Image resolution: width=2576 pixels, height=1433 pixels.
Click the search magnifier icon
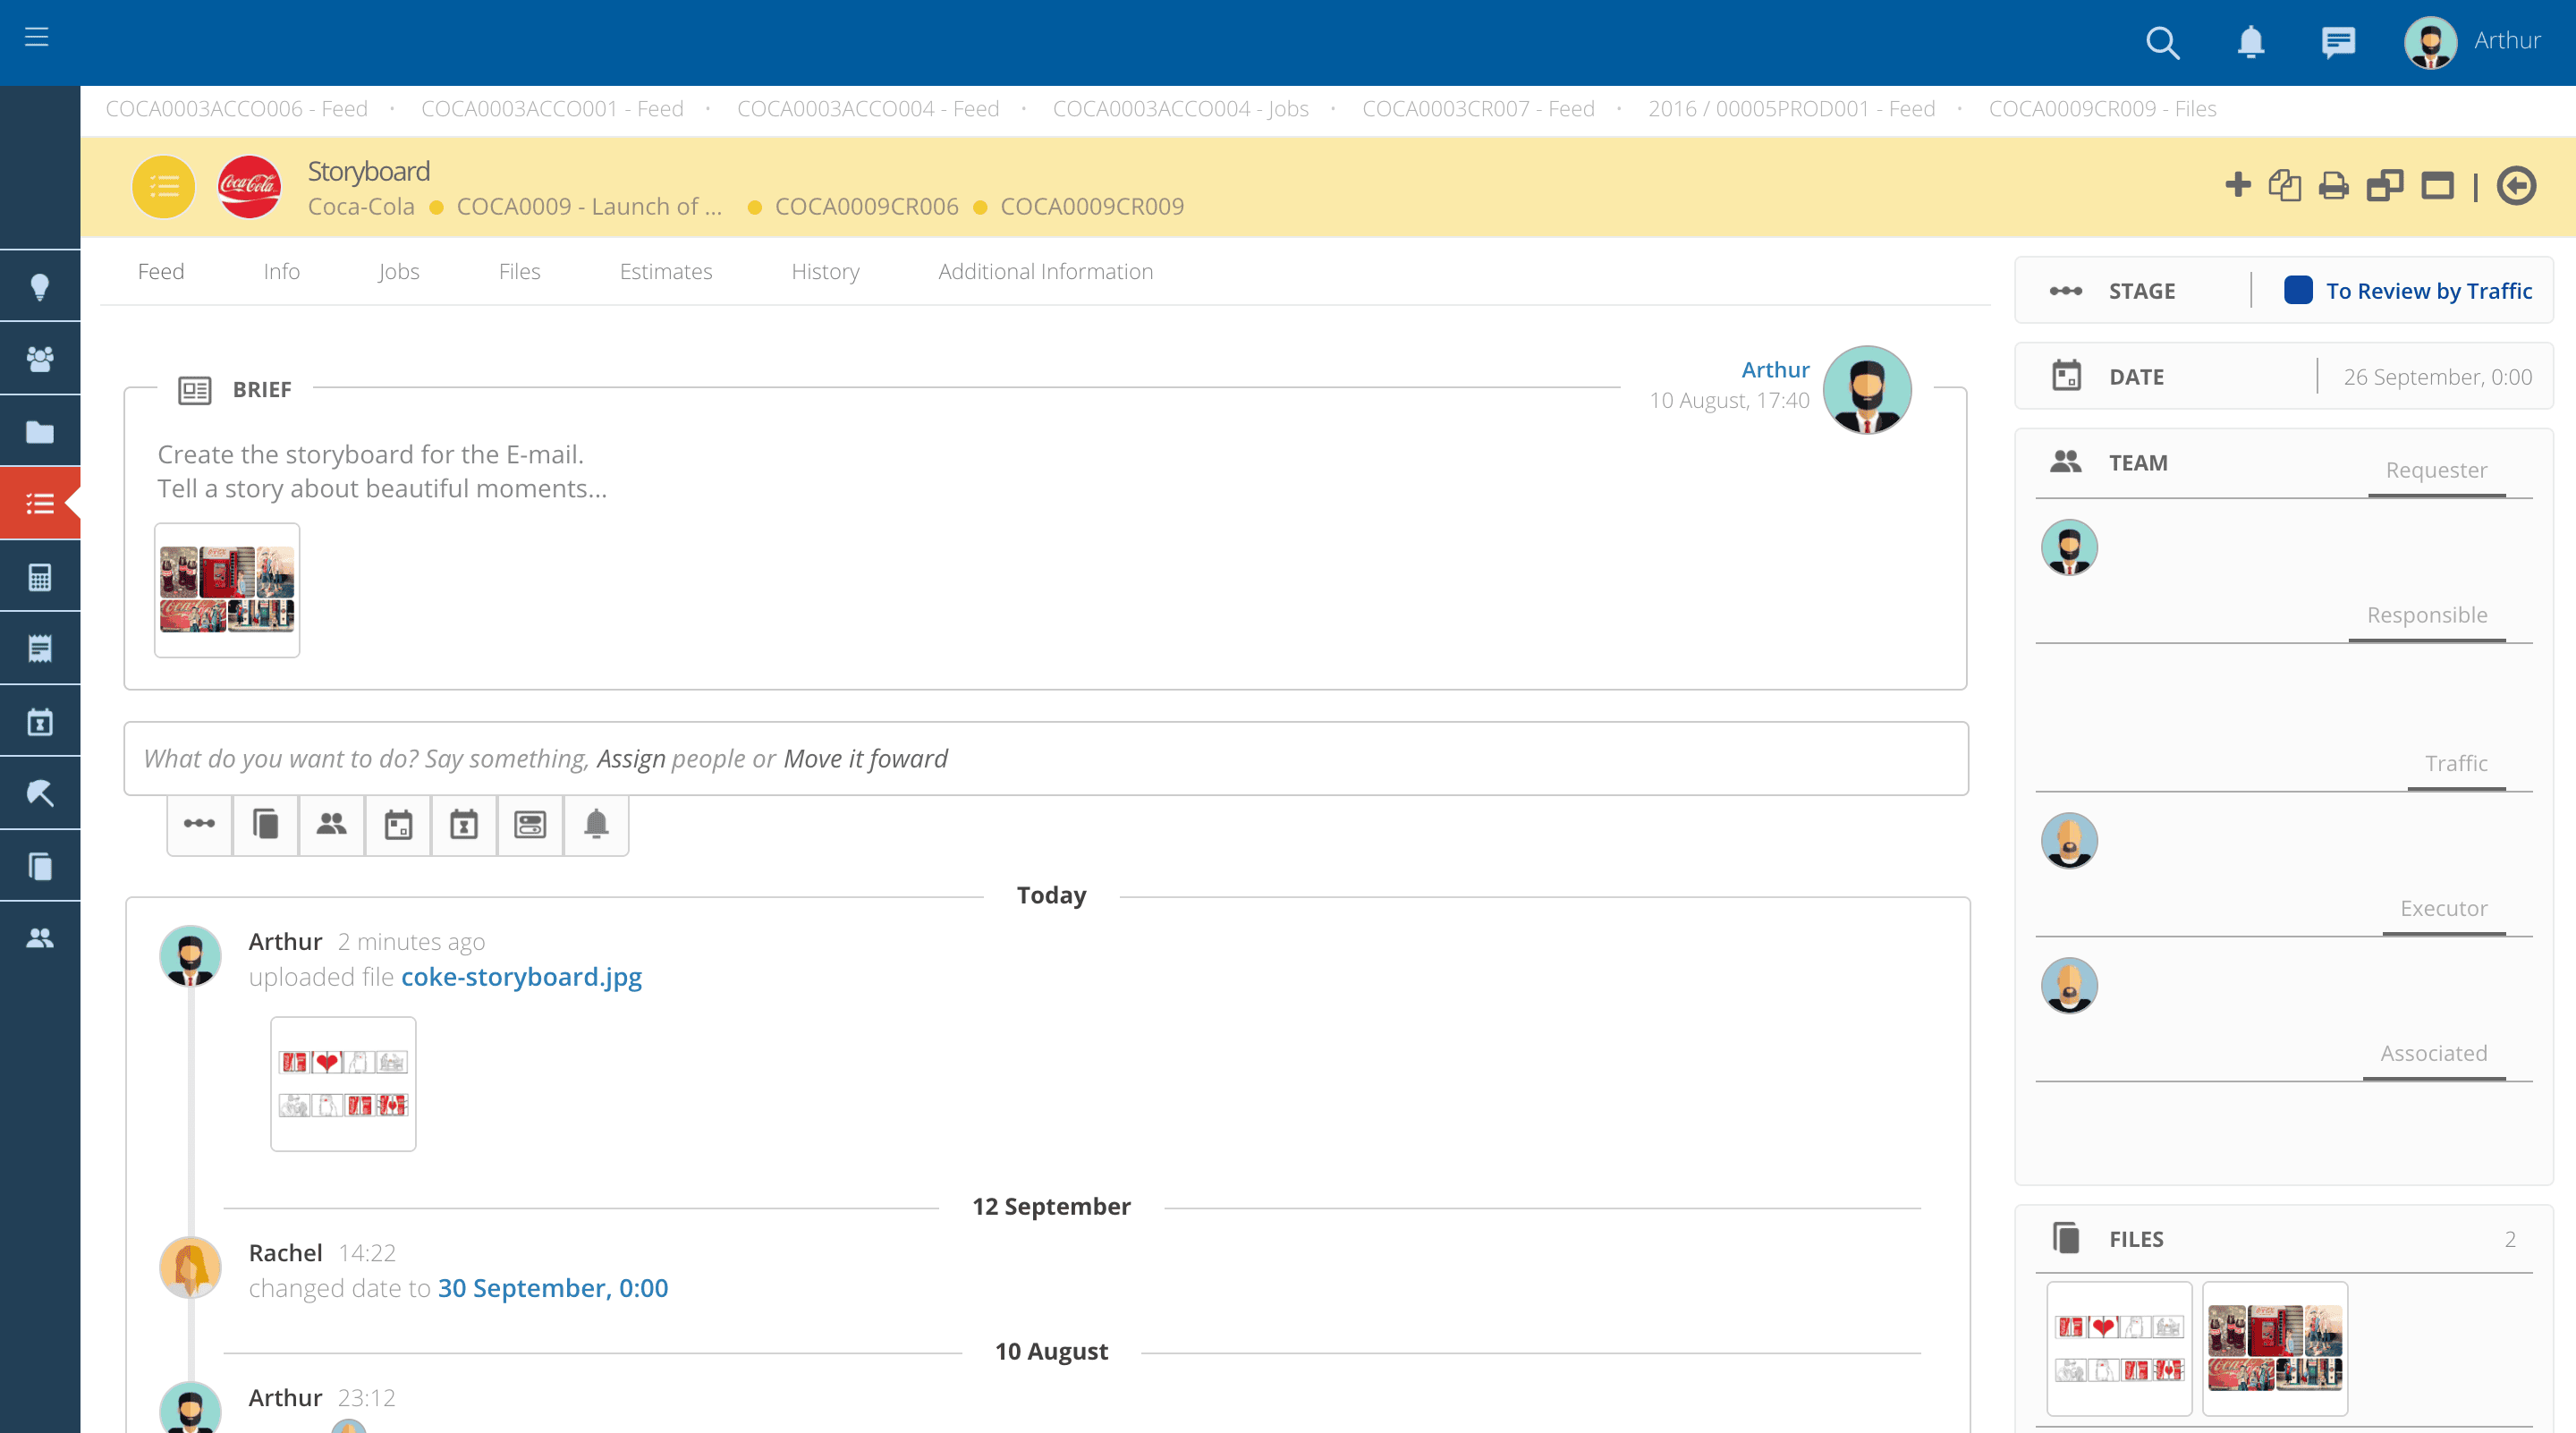2162,42
